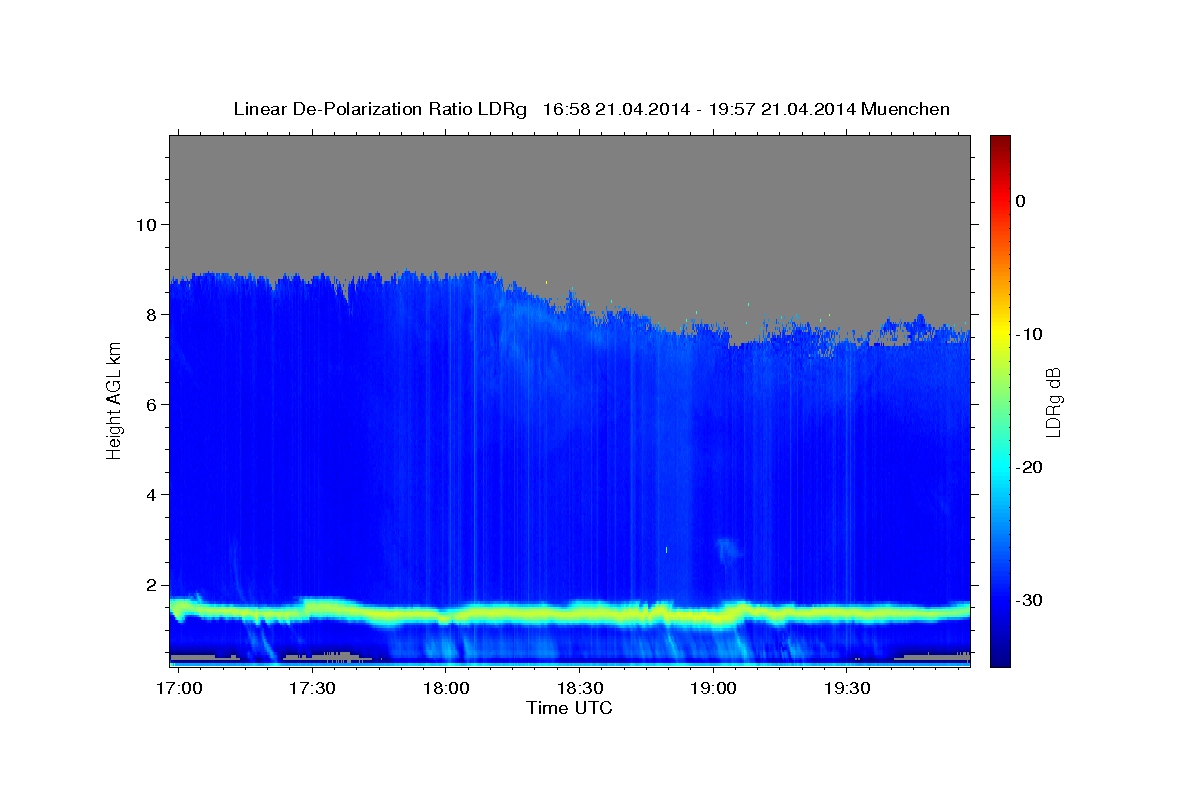This screenshot has width=1200, height=800.
Task: Click the '19:30' time tick label
Action: [847, 688]
